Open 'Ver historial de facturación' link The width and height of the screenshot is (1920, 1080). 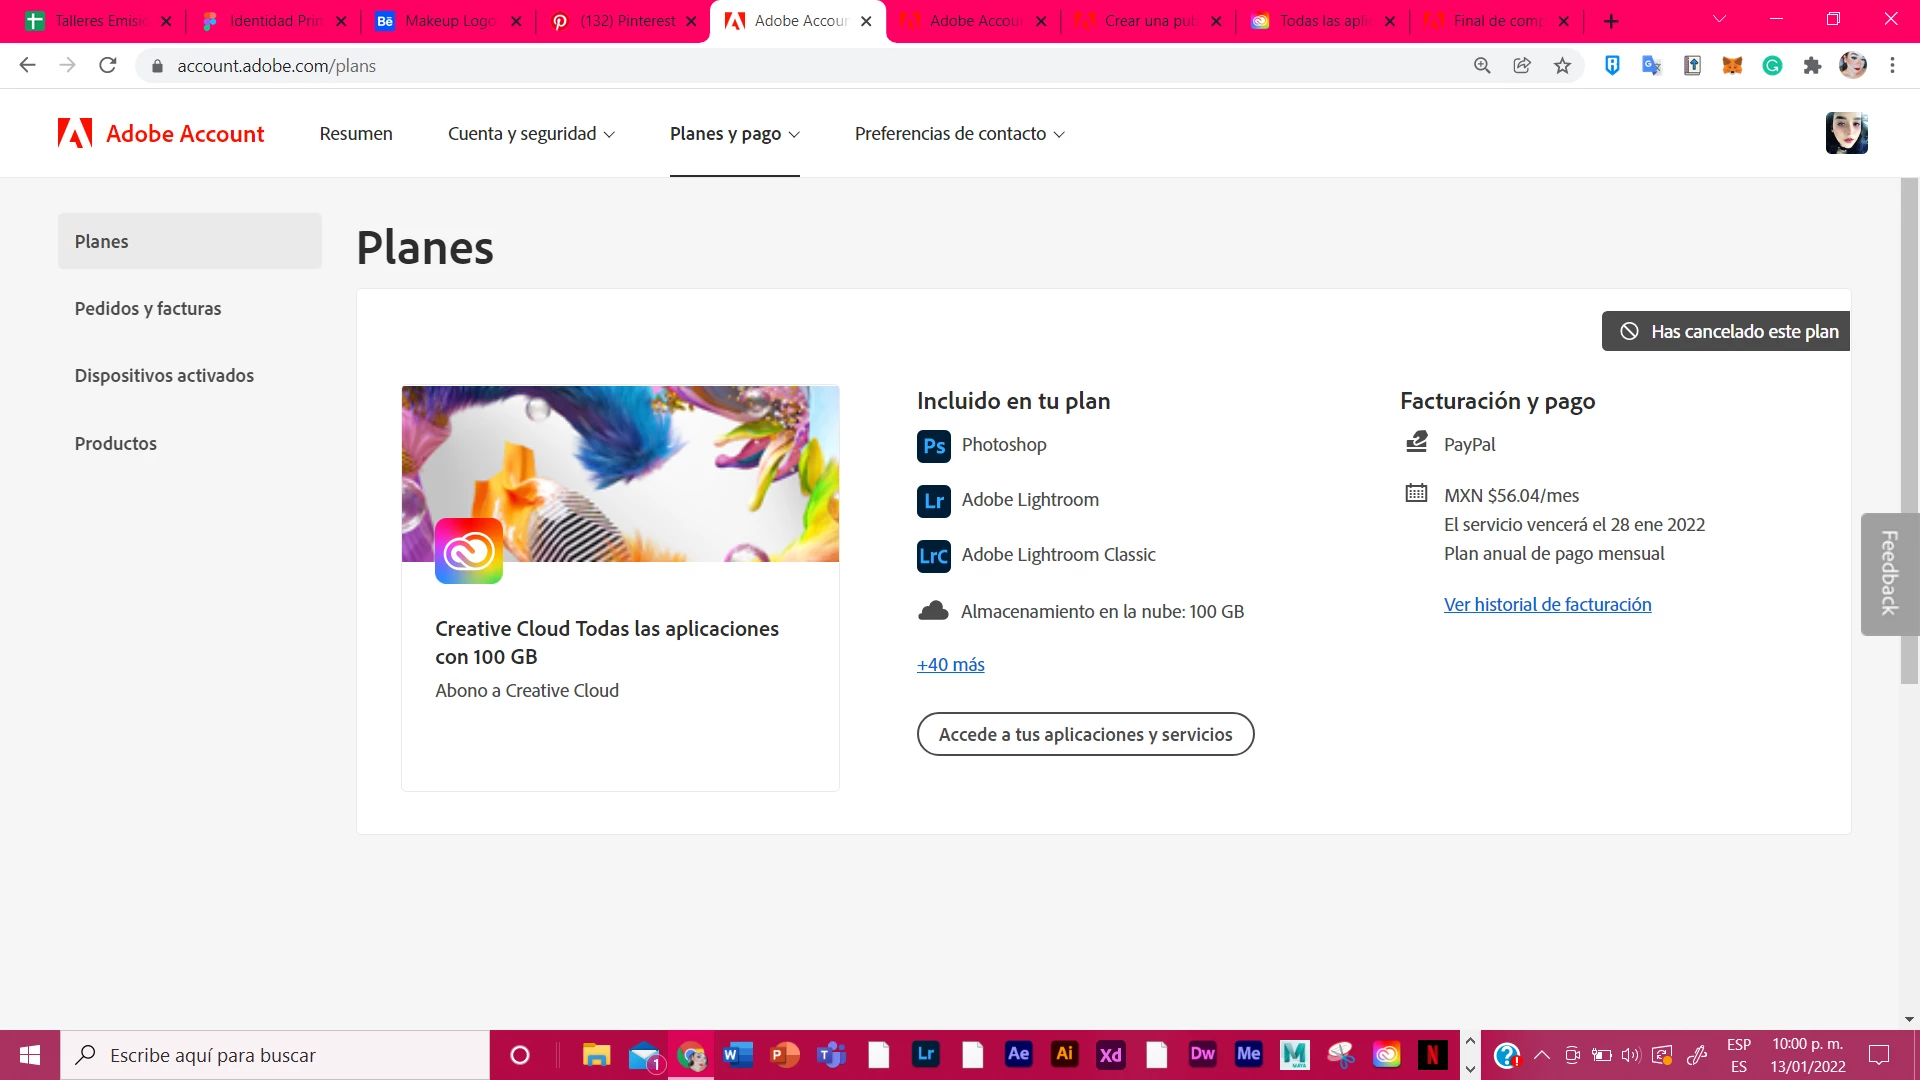point(1548,605)
